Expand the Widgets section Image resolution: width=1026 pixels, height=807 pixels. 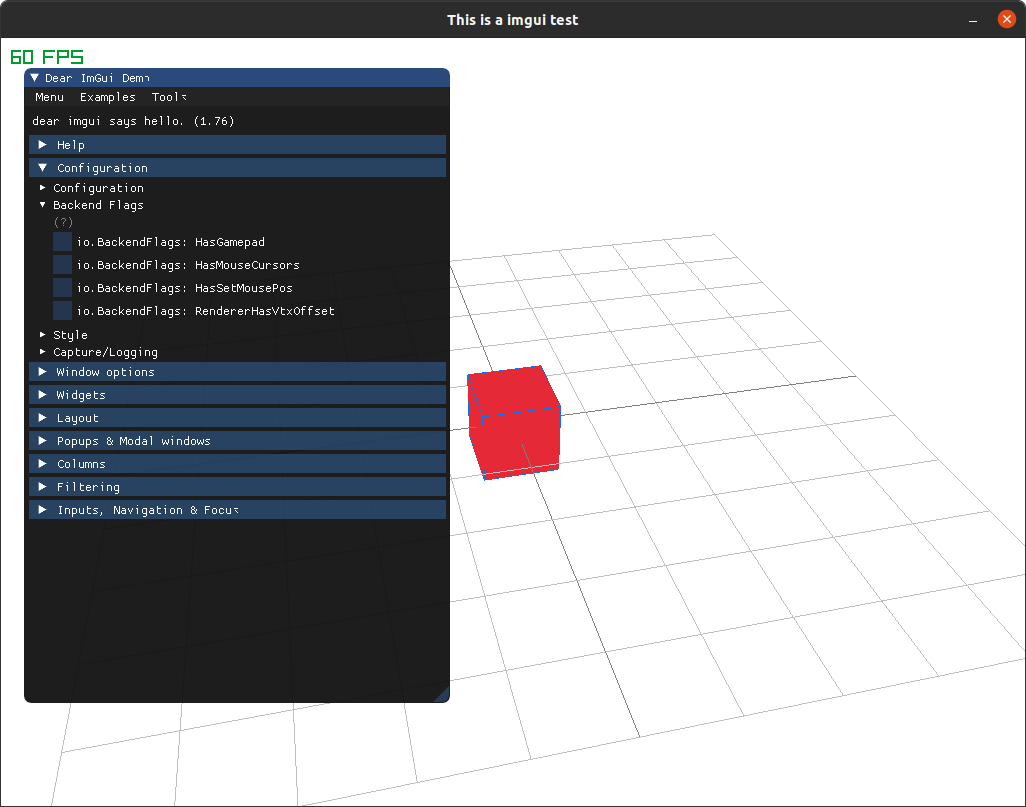tap(238, 395)
